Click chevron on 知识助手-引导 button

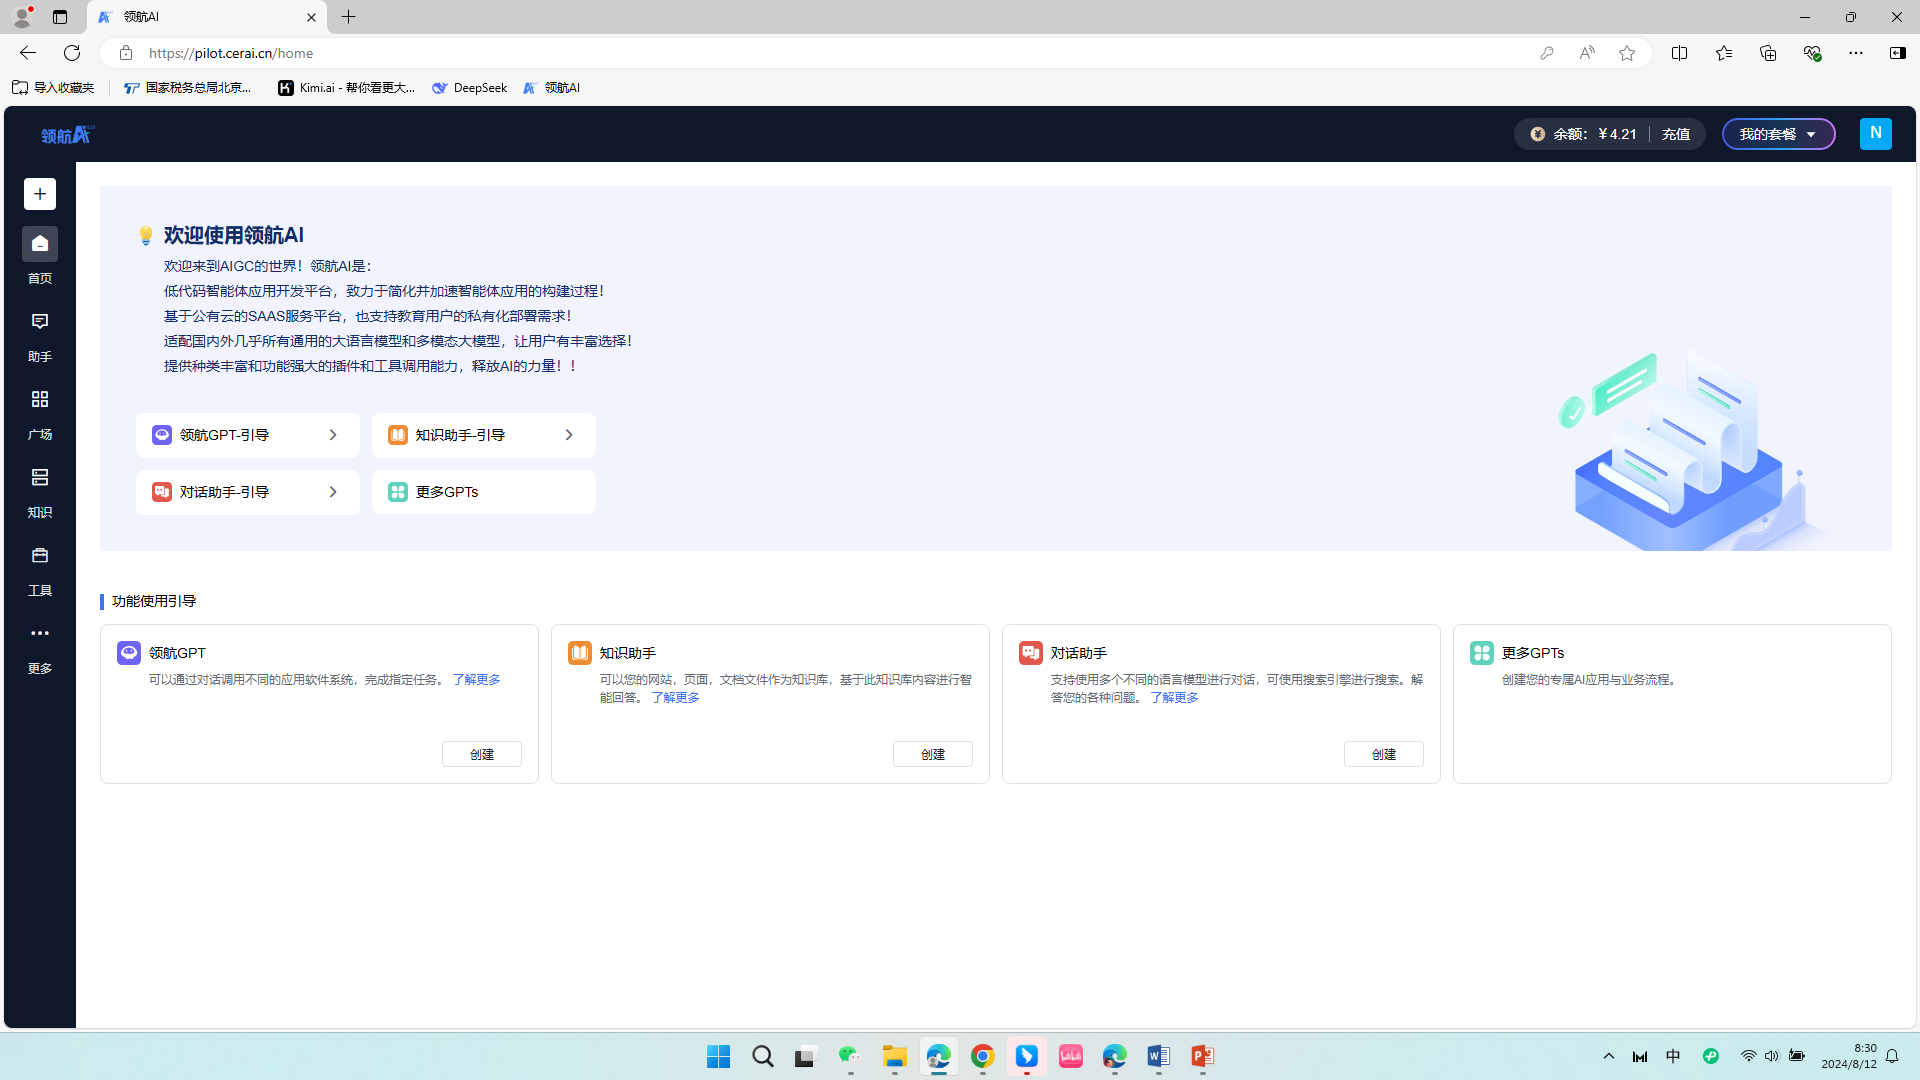[x=569, y=435]
